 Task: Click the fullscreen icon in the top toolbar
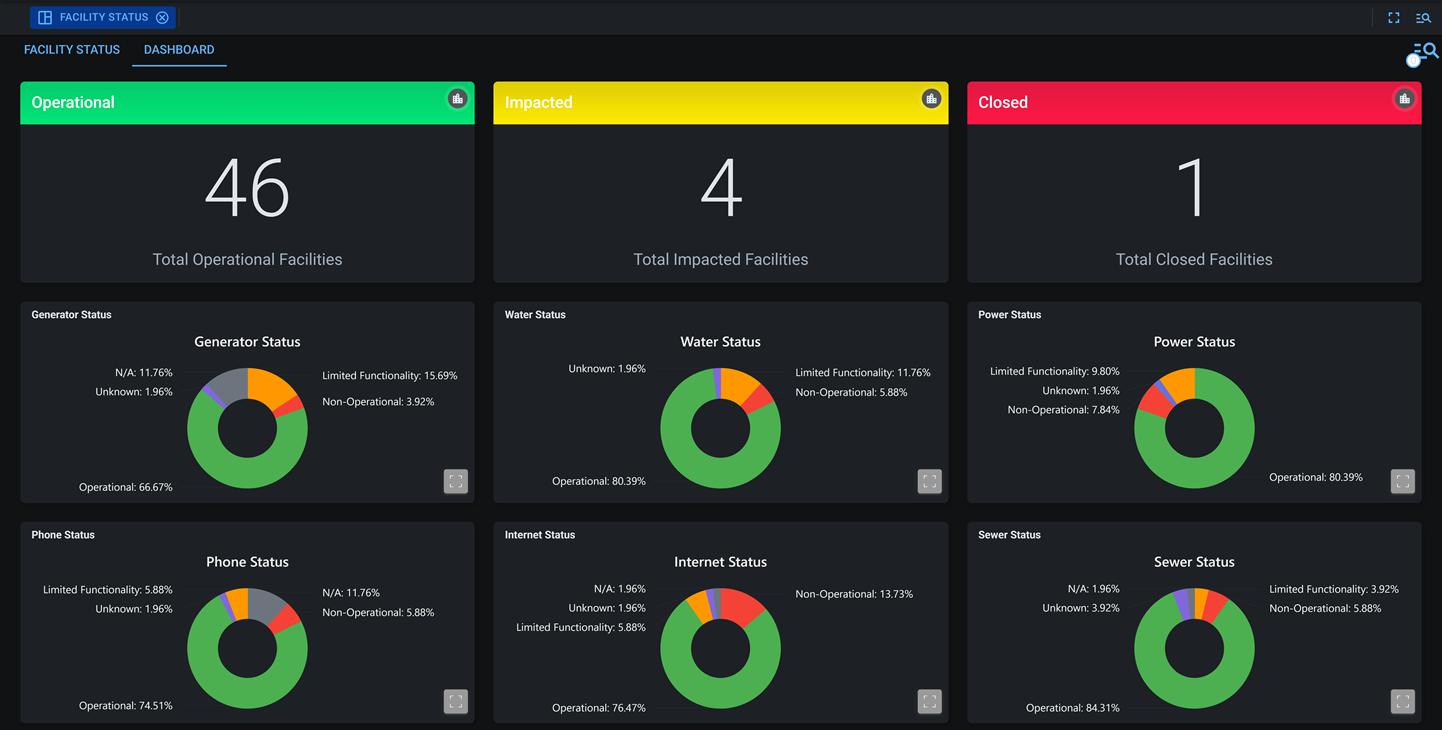(x=1393, y=17)
